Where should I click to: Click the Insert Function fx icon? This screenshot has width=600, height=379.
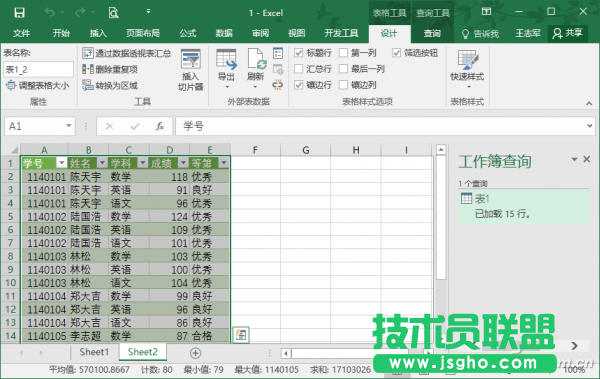coord(160,126)
